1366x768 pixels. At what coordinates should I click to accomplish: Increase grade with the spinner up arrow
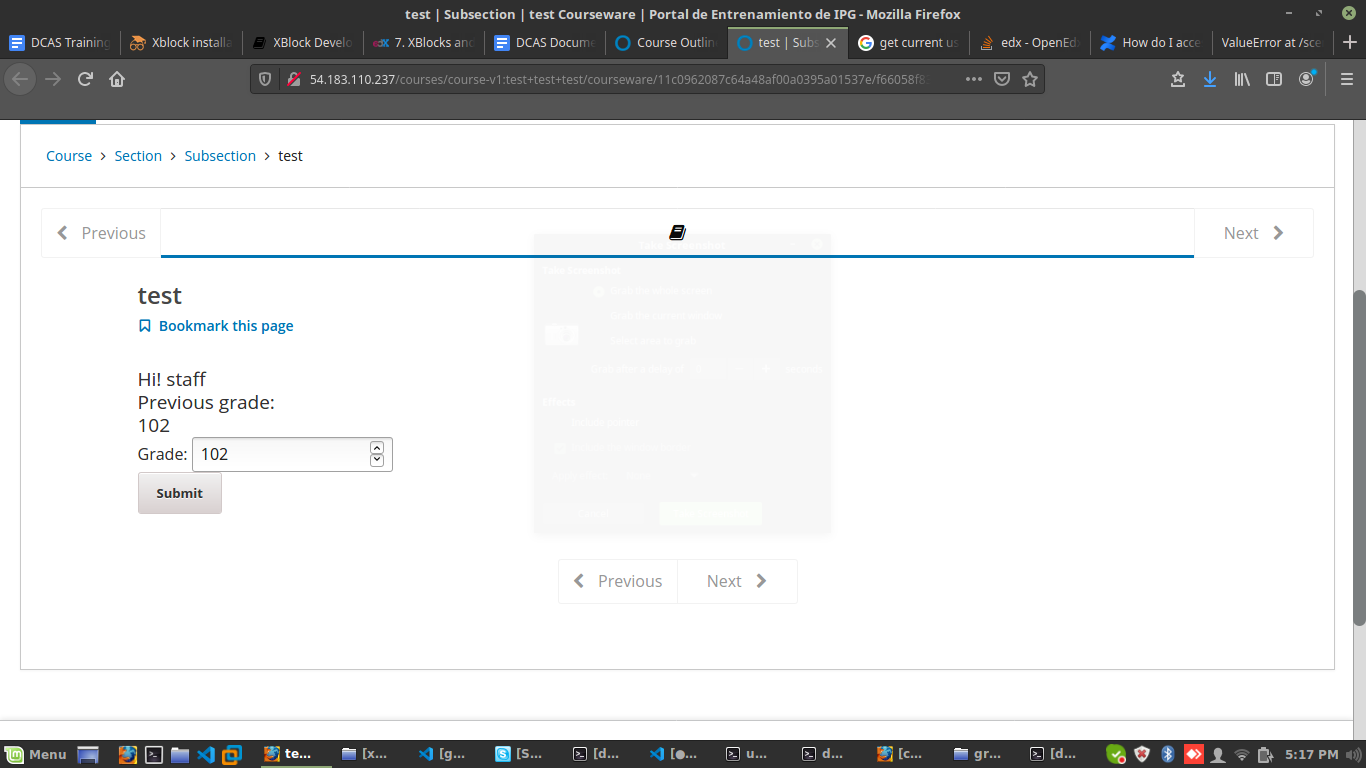tap(377, 448)
